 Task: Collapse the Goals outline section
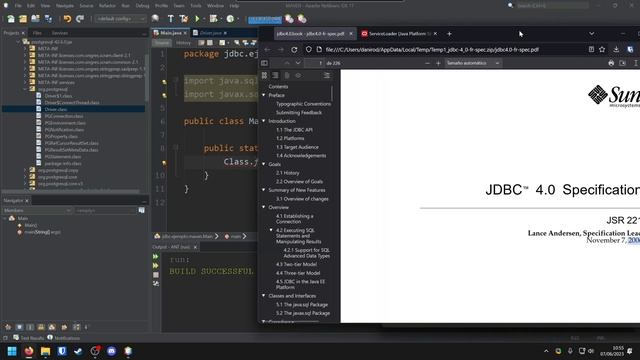click(264, 164)
